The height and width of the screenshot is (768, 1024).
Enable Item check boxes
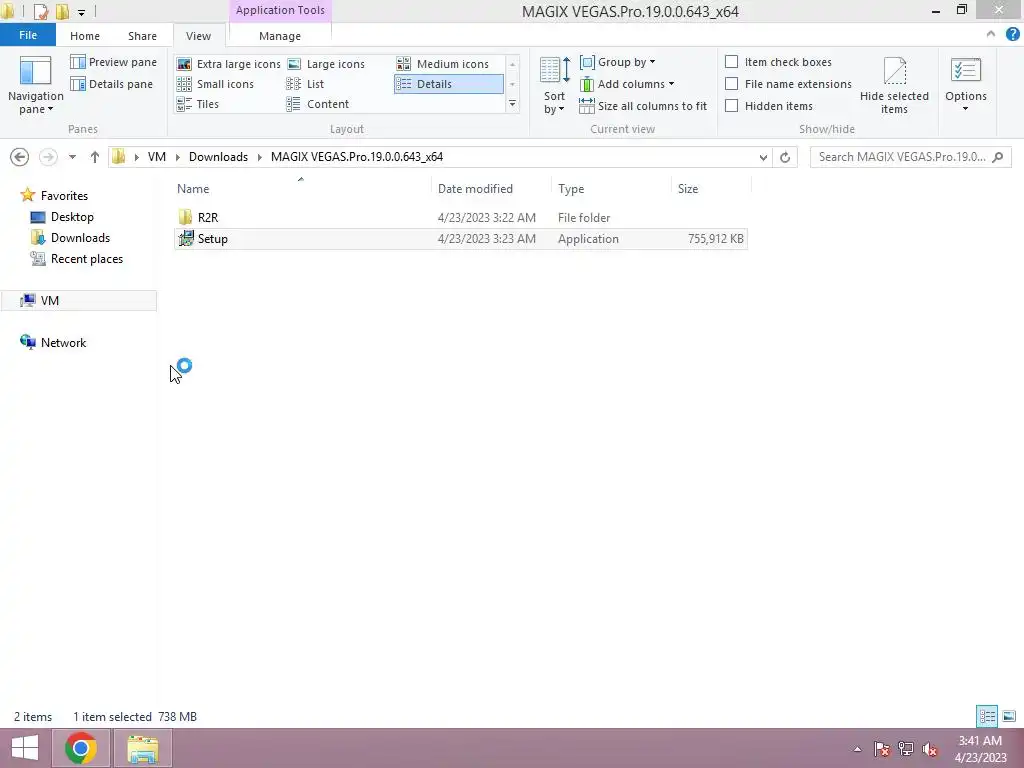[x=731, y=61]
